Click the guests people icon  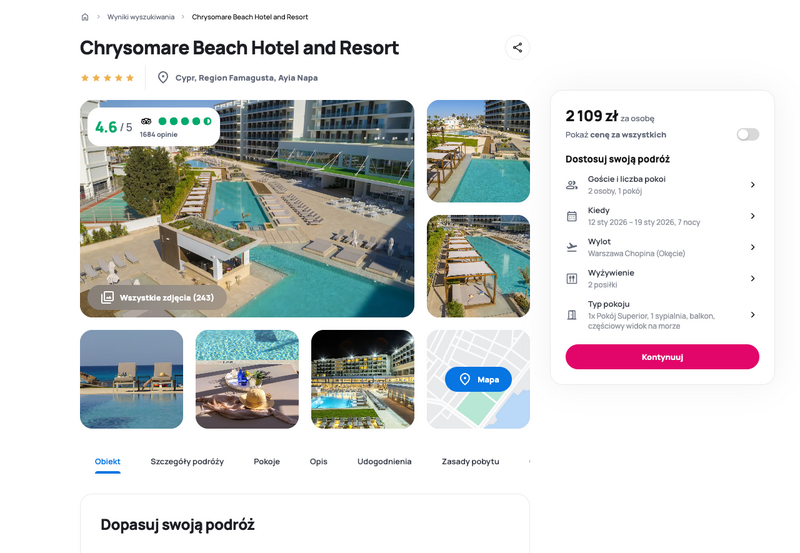[572, 185]
